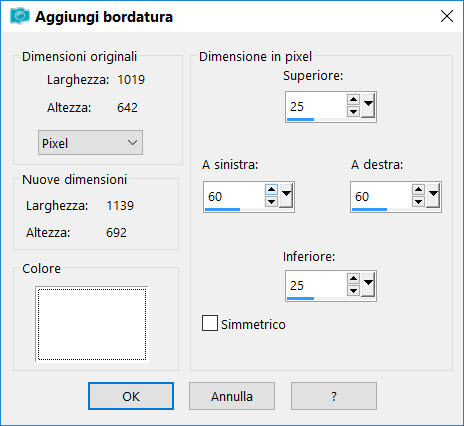The image size is (464, 426).
Task: Increase the Superiore value with up arrow
Action: [x=353, y=100]
